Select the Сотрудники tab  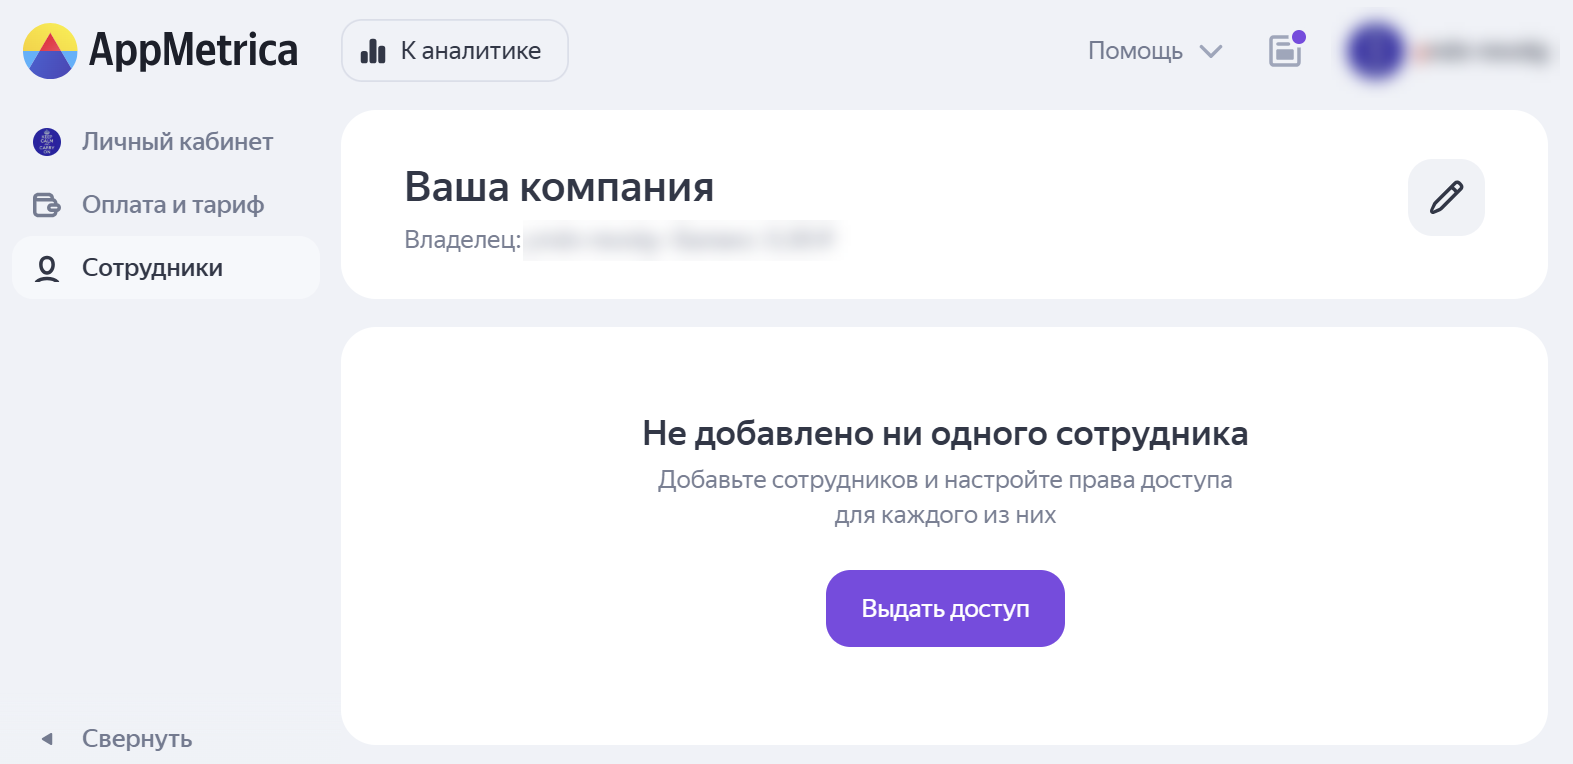pyautogui.click(x=152, y=268)
